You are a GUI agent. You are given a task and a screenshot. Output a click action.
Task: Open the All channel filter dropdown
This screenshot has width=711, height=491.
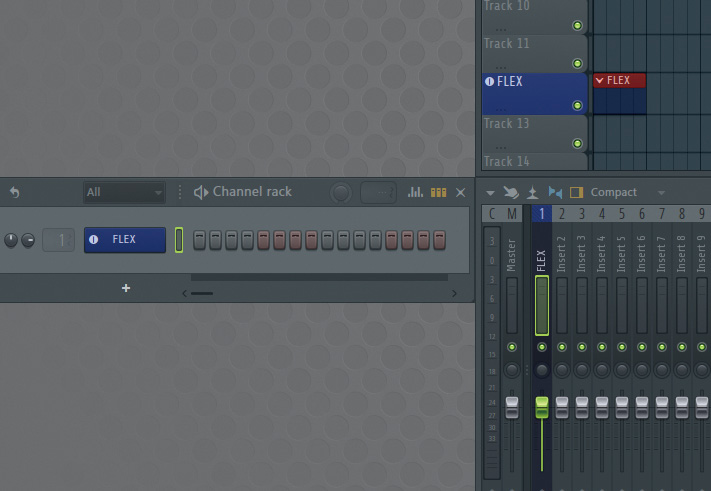(x=124, y=192)
